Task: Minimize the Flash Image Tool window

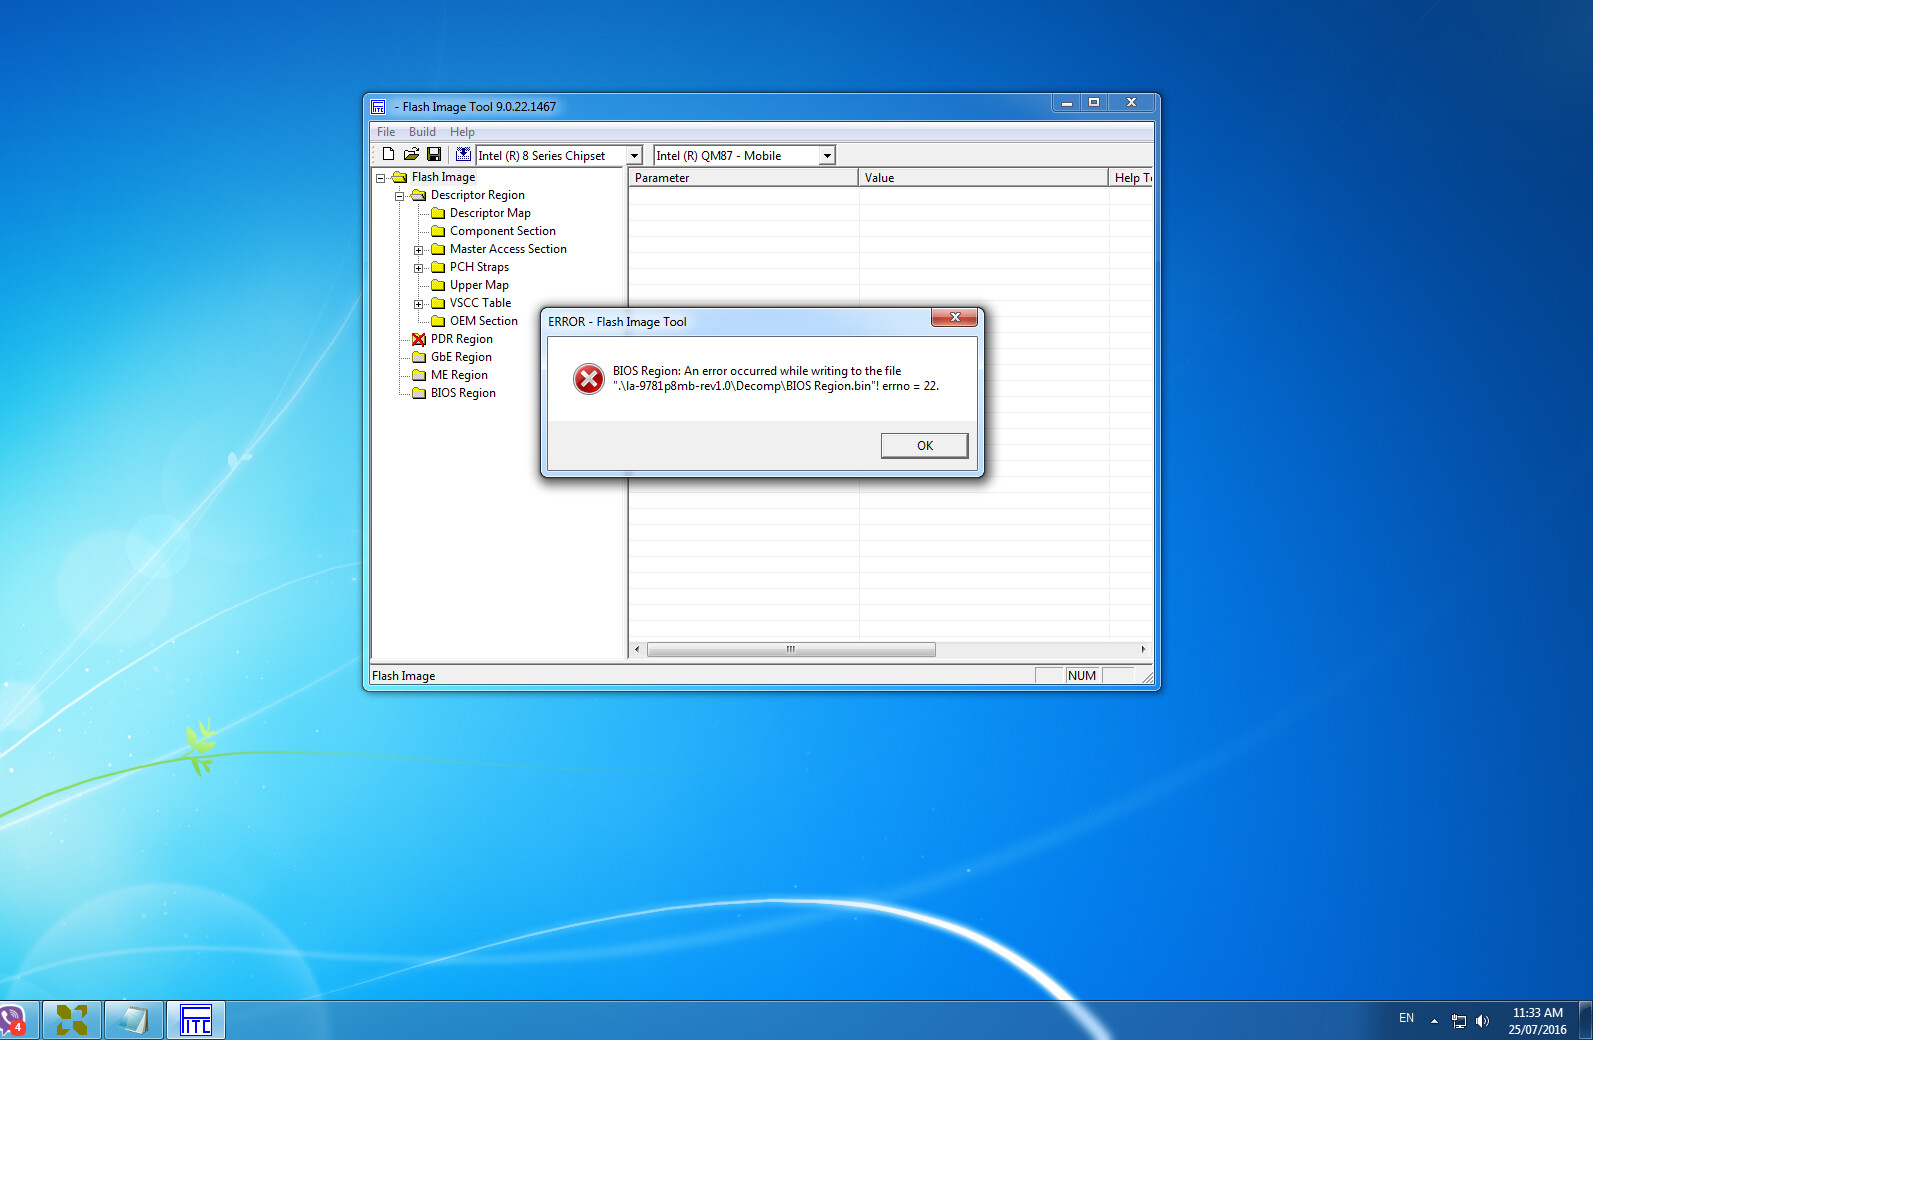Action: point(1066,103)
